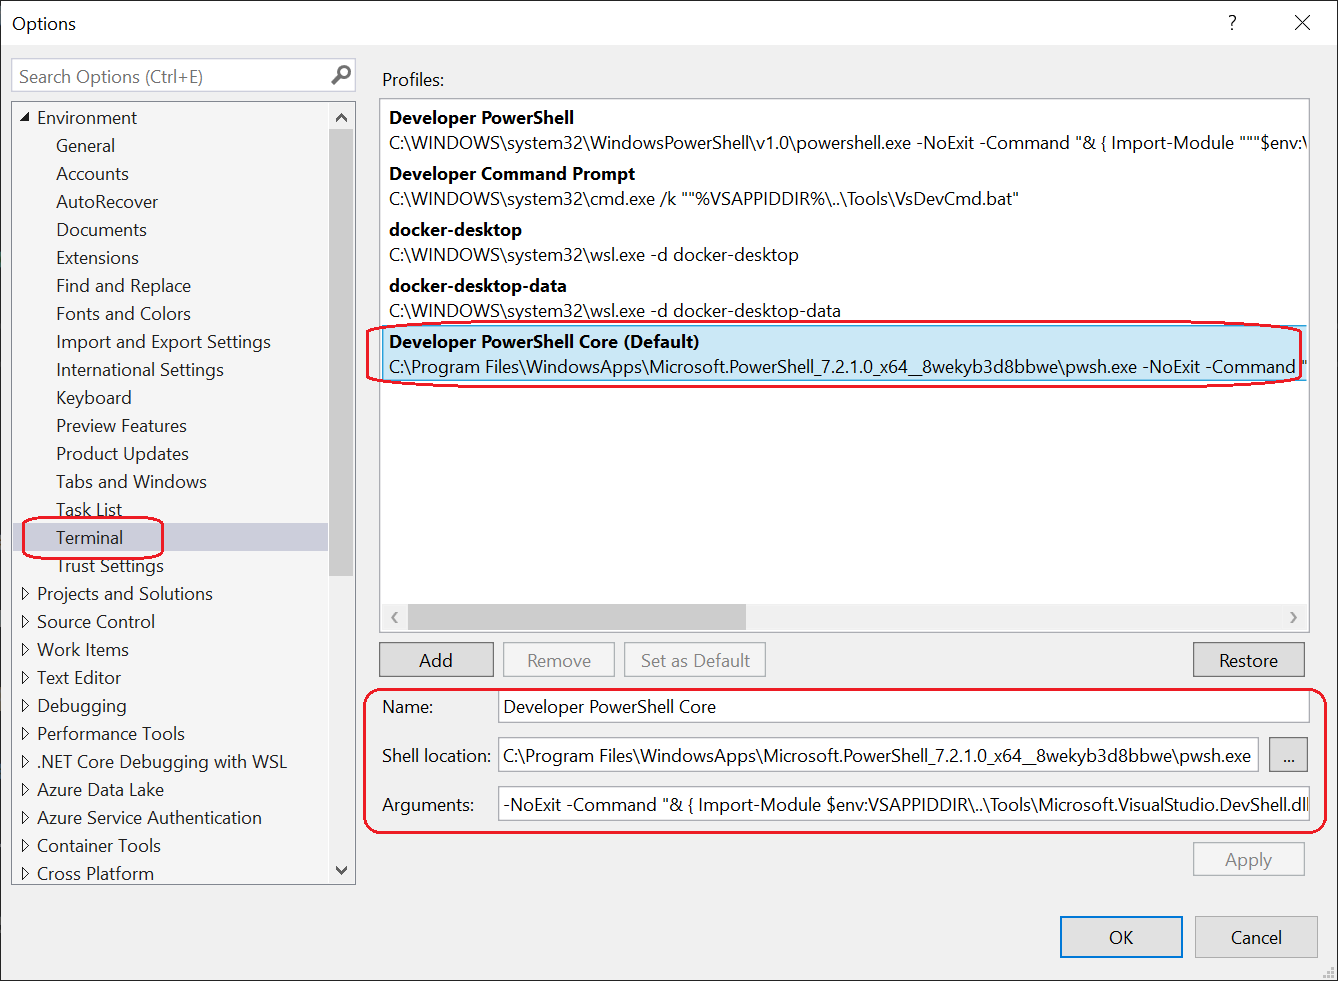Viewport: 1338px width, 981px height.
Task: Open the Trust Settings page
Action: pos(110,565)
